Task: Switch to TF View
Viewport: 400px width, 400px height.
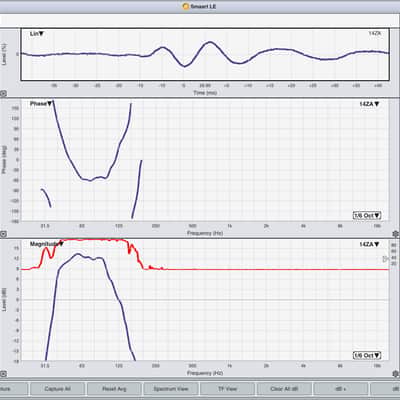Action: (x=227, y=389)
